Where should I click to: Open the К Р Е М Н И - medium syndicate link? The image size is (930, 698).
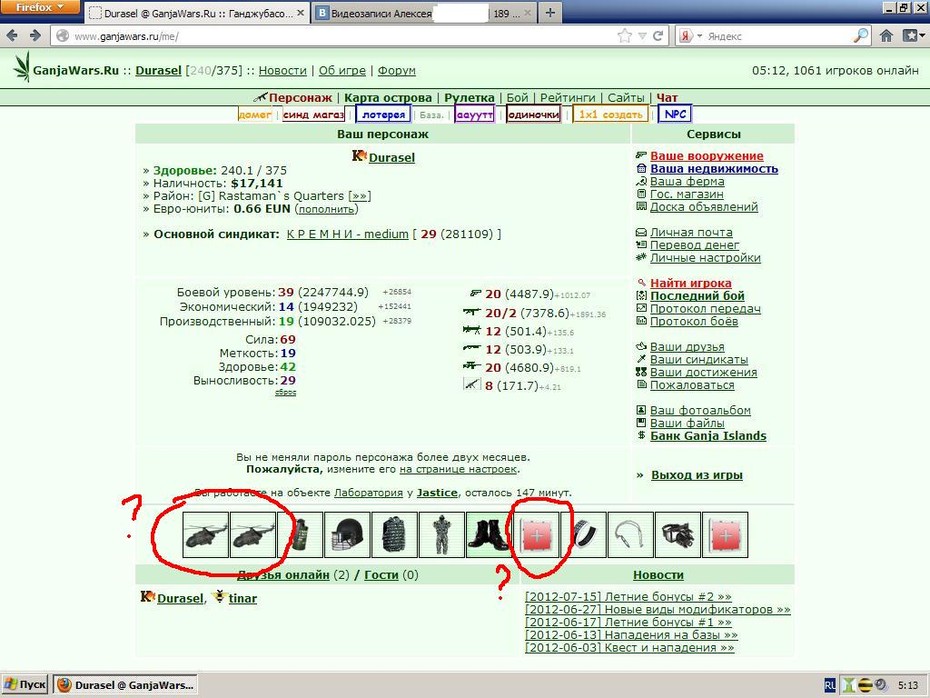click(348, 234)
